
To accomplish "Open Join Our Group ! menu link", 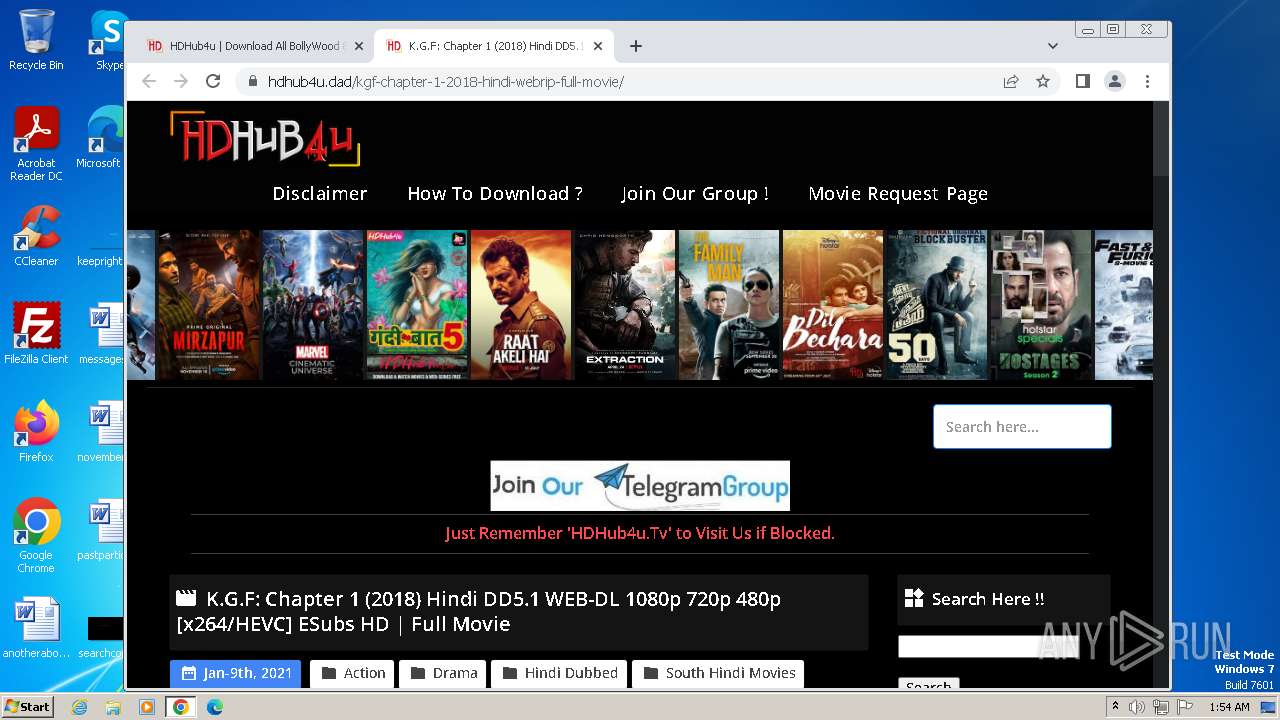I will [695, 194].
